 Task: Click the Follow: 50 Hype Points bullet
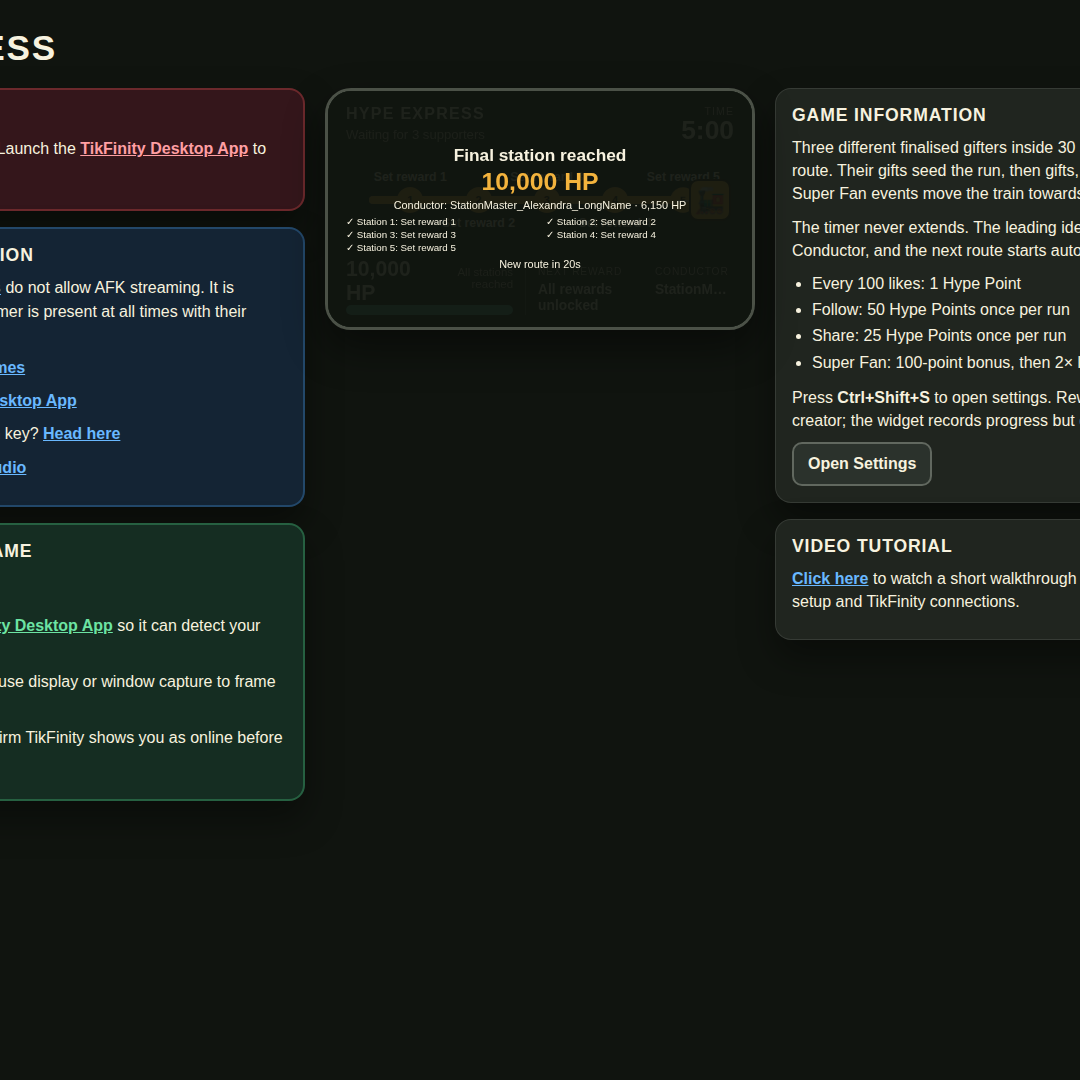(940, 310)
